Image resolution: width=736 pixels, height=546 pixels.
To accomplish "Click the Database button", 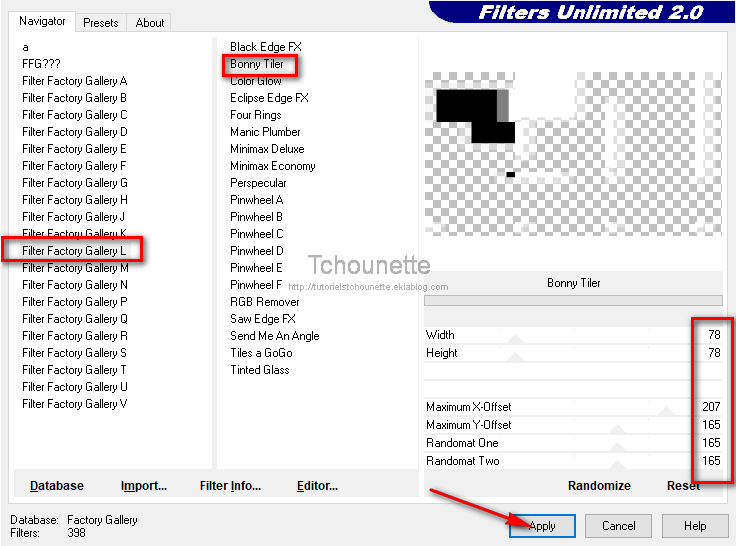I will pos(57,486).
